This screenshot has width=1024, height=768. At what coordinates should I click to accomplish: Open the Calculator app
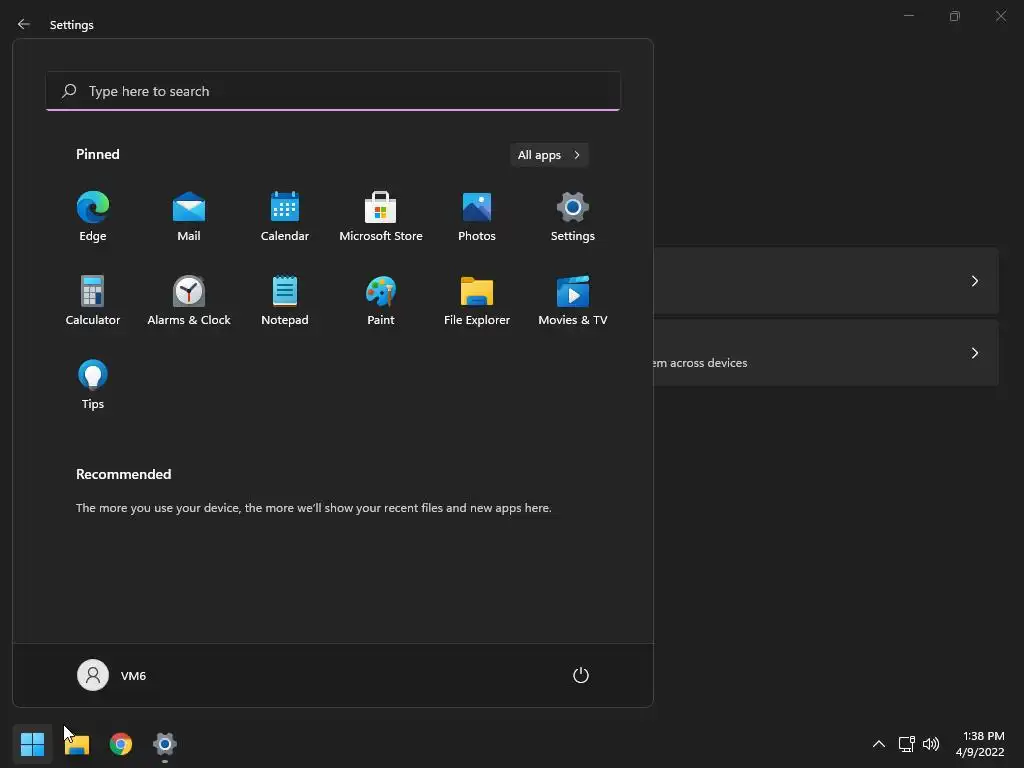click(93, 300)
